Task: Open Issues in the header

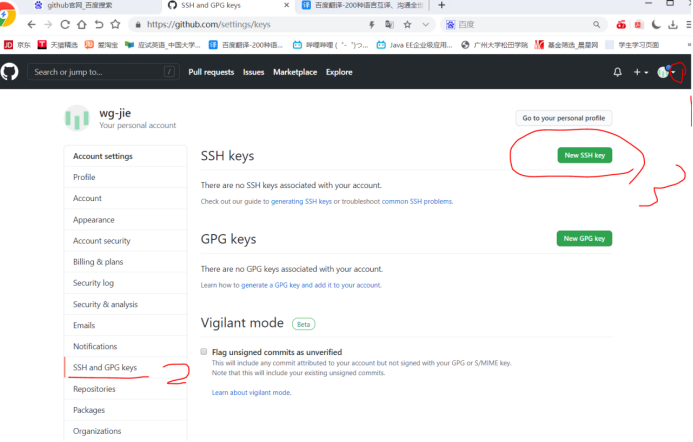Action: [253, 72]
